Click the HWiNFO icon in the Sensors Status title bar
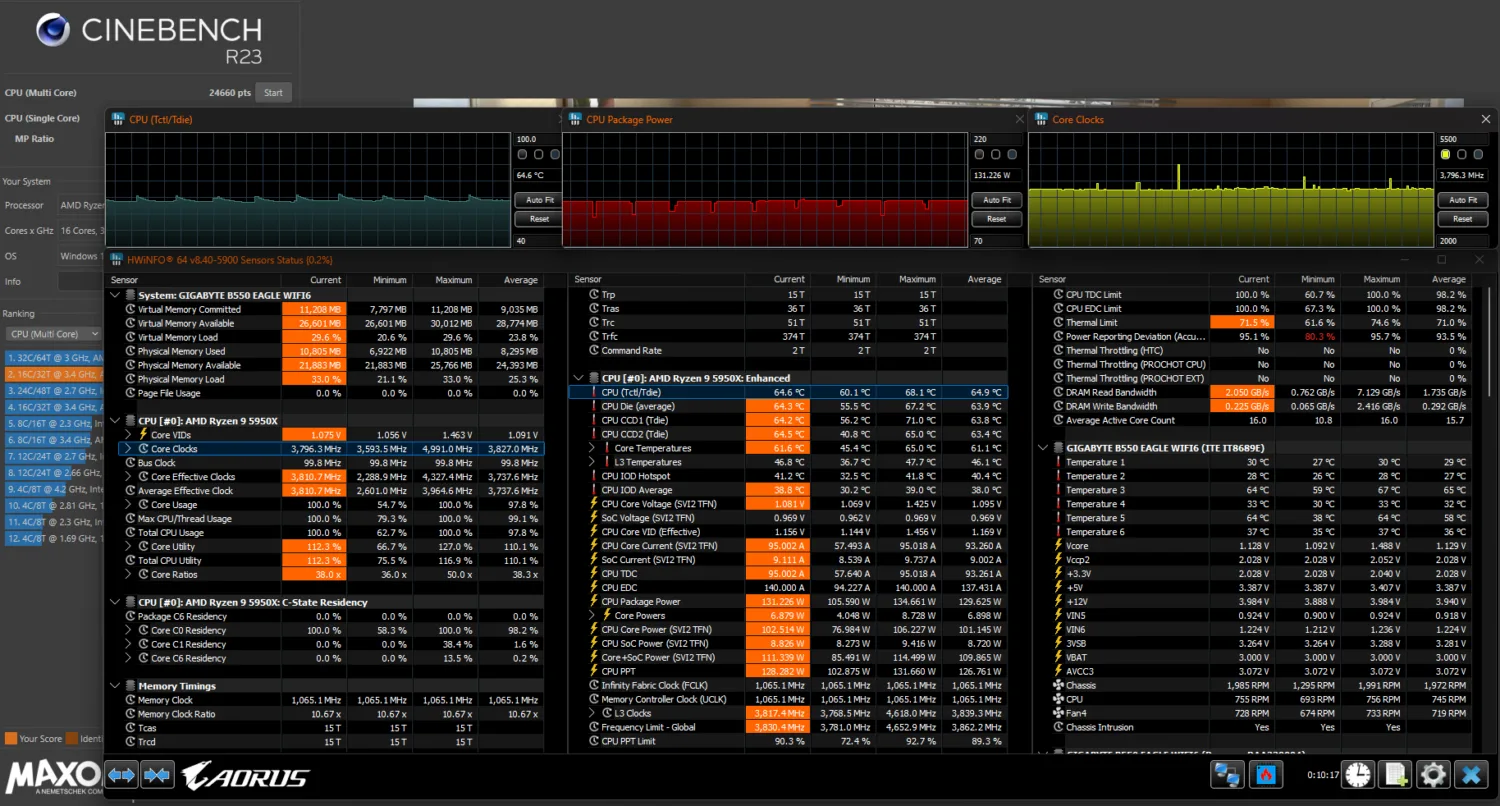This screenshot has height=806, width=1500. click(x=117, y=260)
